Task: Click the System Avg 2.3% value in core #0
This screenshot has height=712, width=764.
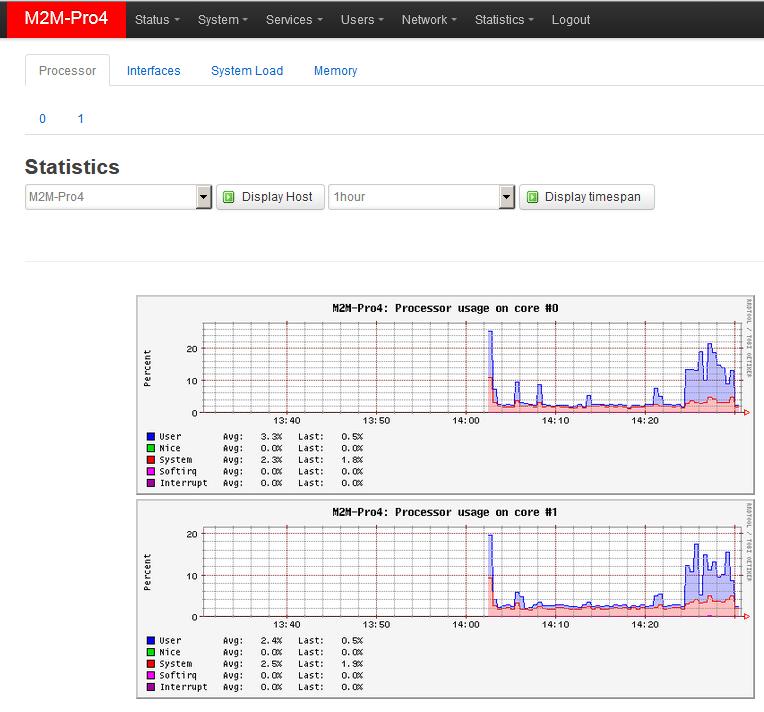Action: [271, 460]
